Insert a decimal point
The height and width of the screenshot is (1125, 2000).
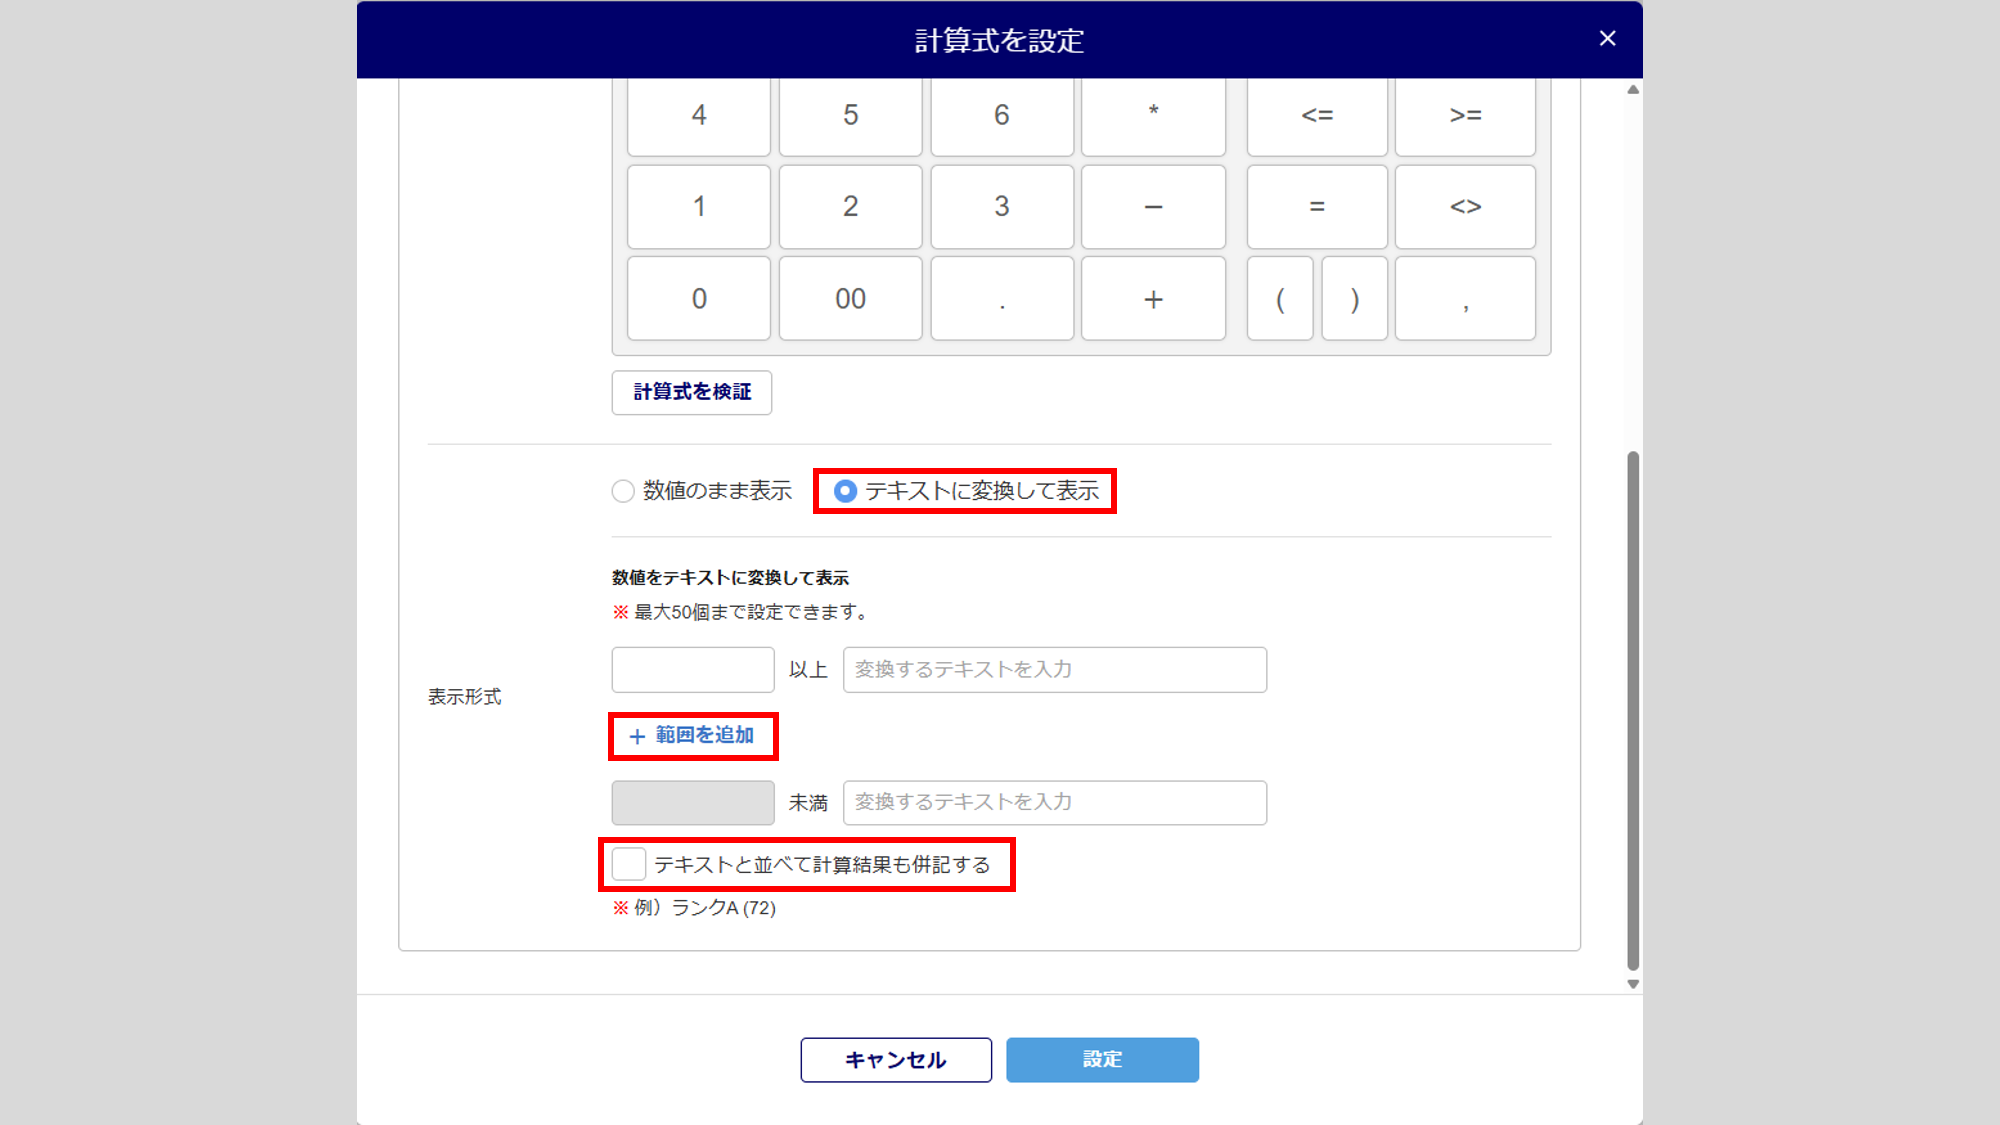click(x=1002, y=298)
